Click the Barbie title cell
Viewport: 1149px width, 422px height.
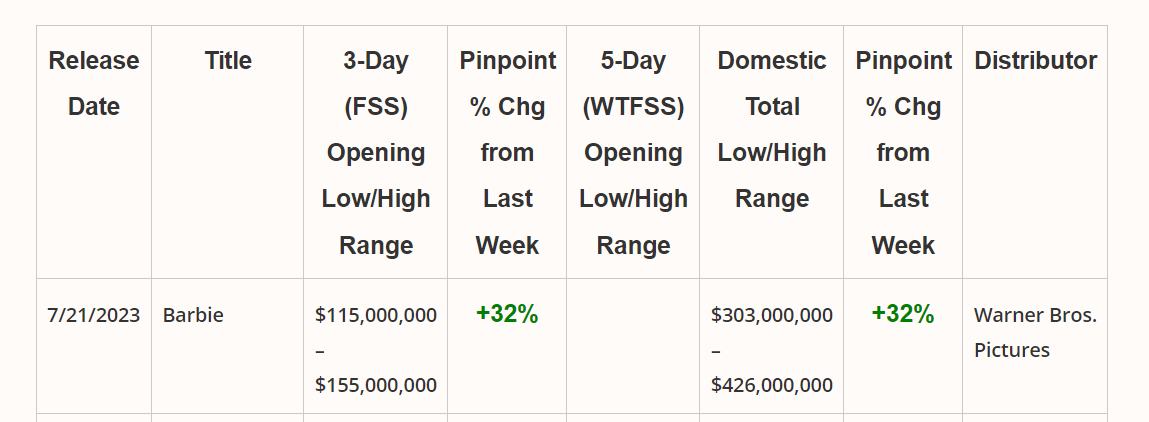point(193,315)
